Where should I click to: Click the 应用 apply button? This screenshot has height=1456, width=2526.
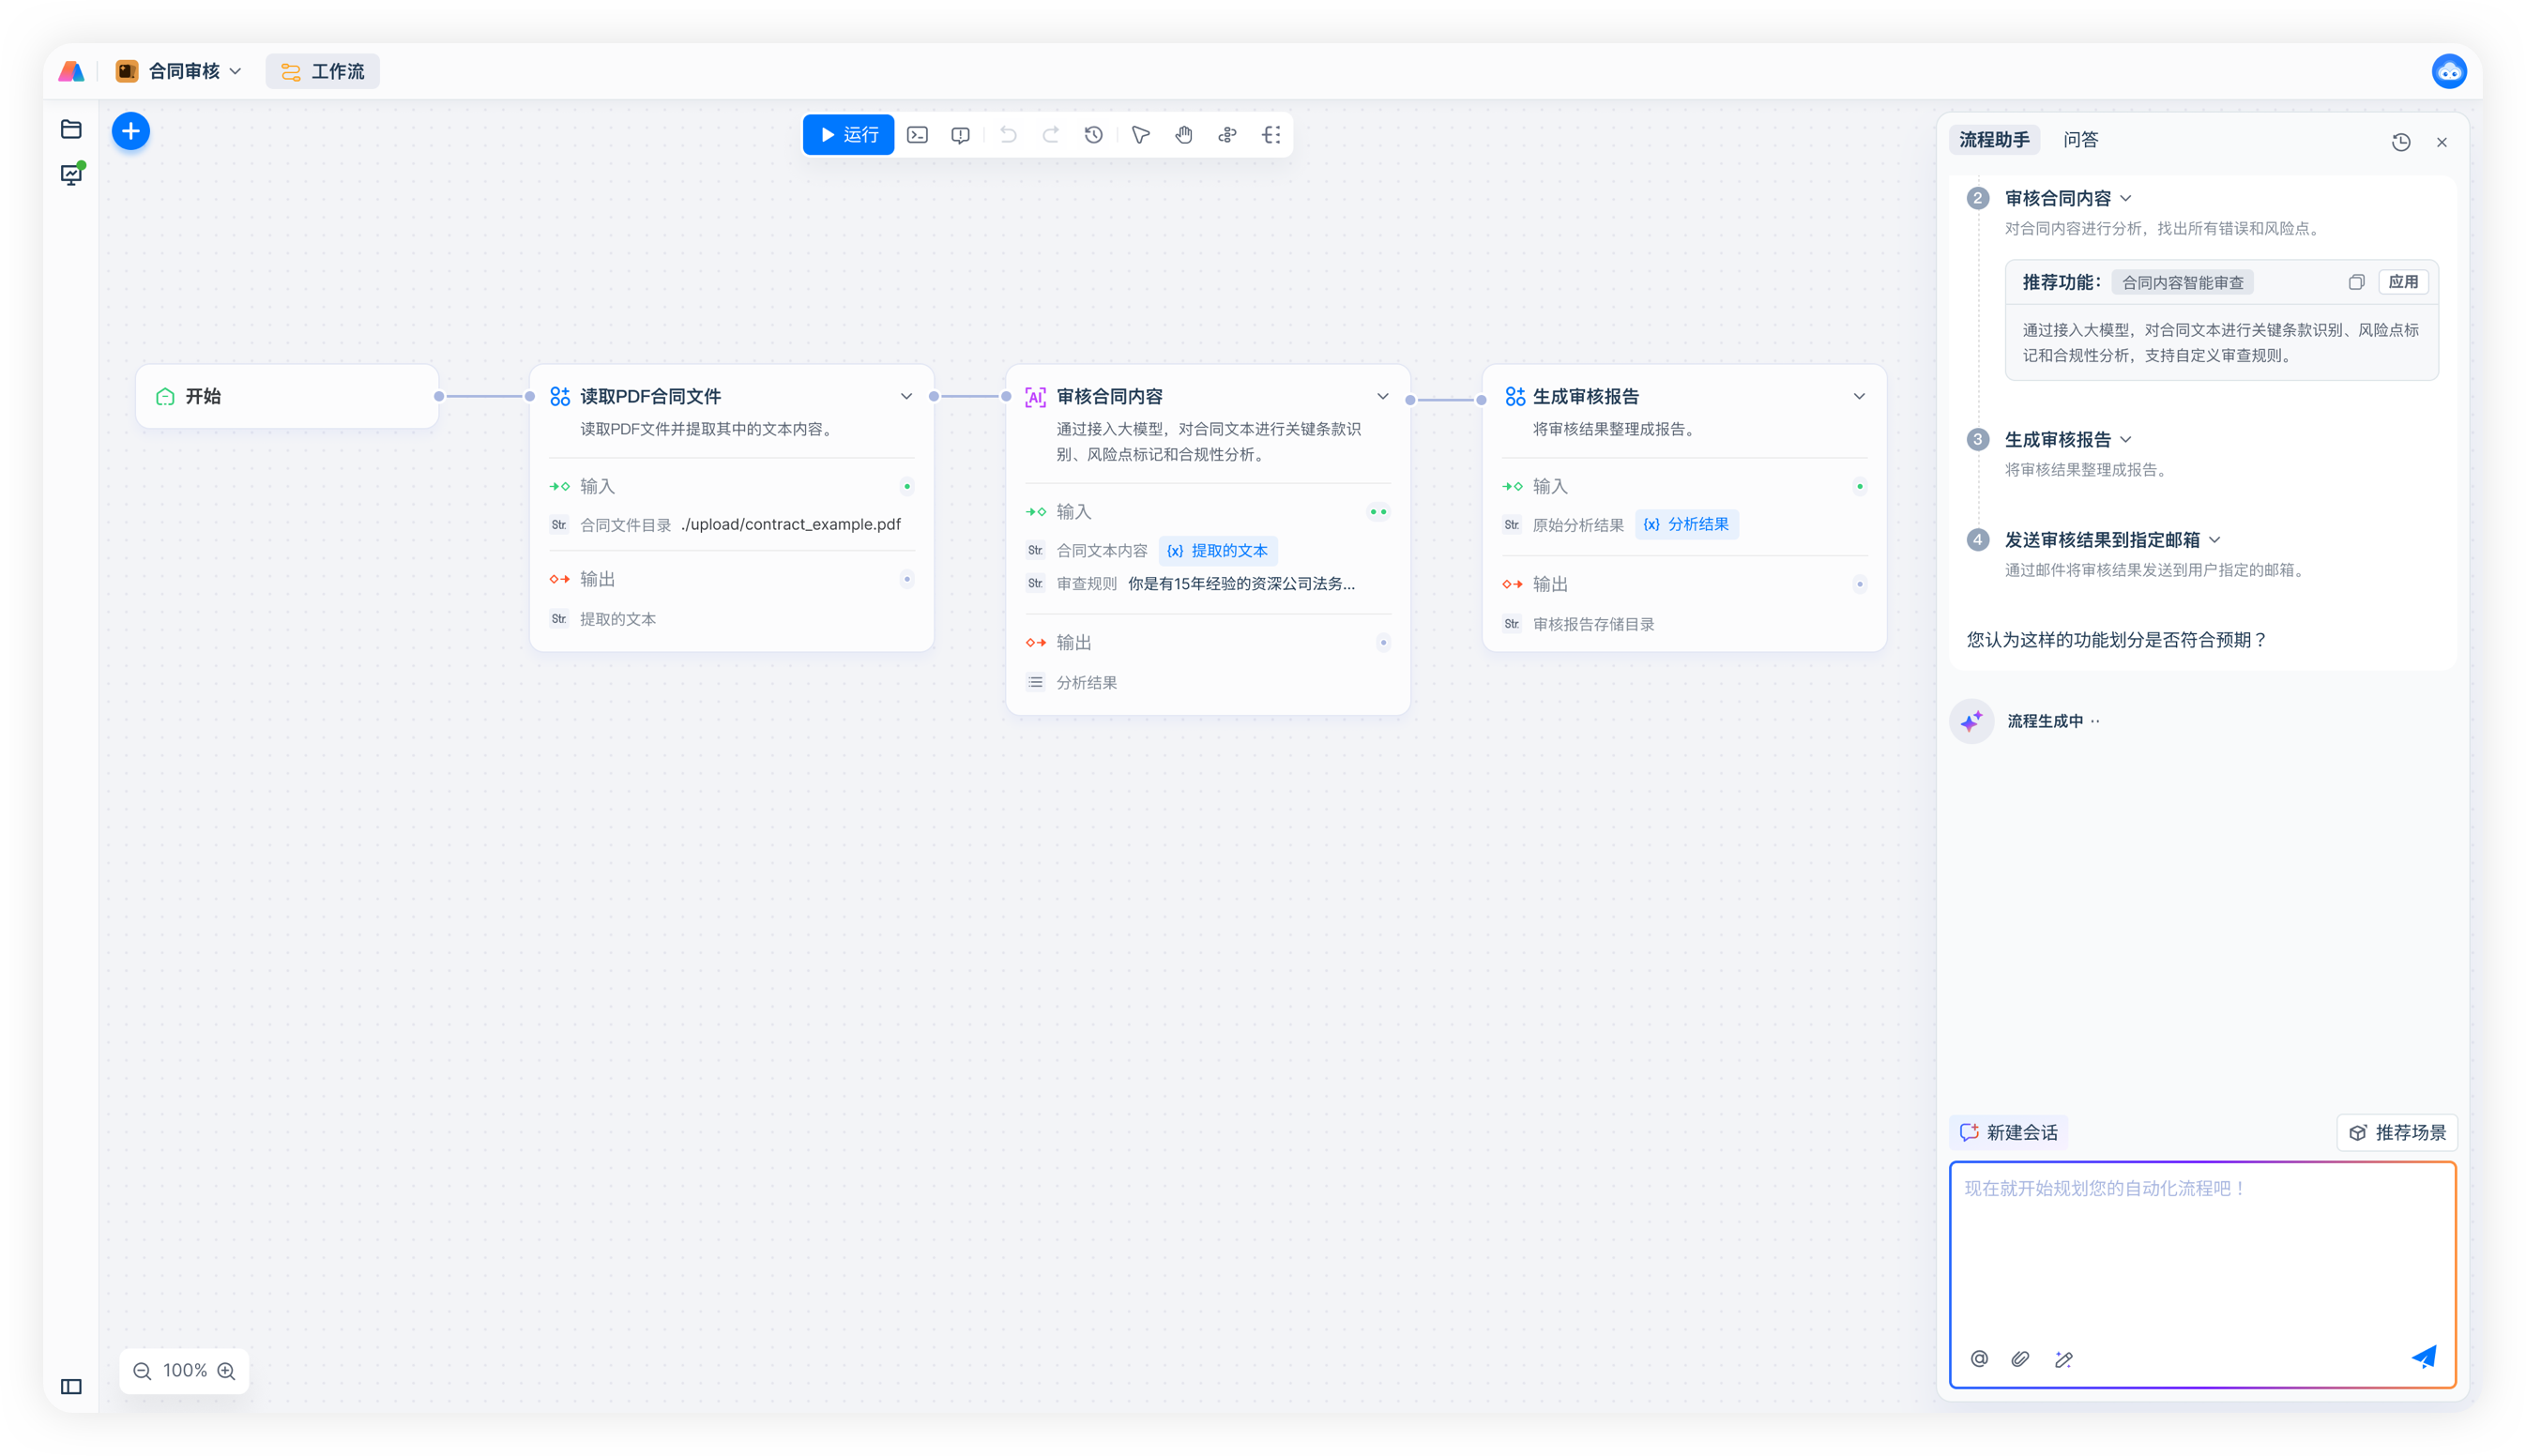pyautogui.click(x=2403, y=282)
